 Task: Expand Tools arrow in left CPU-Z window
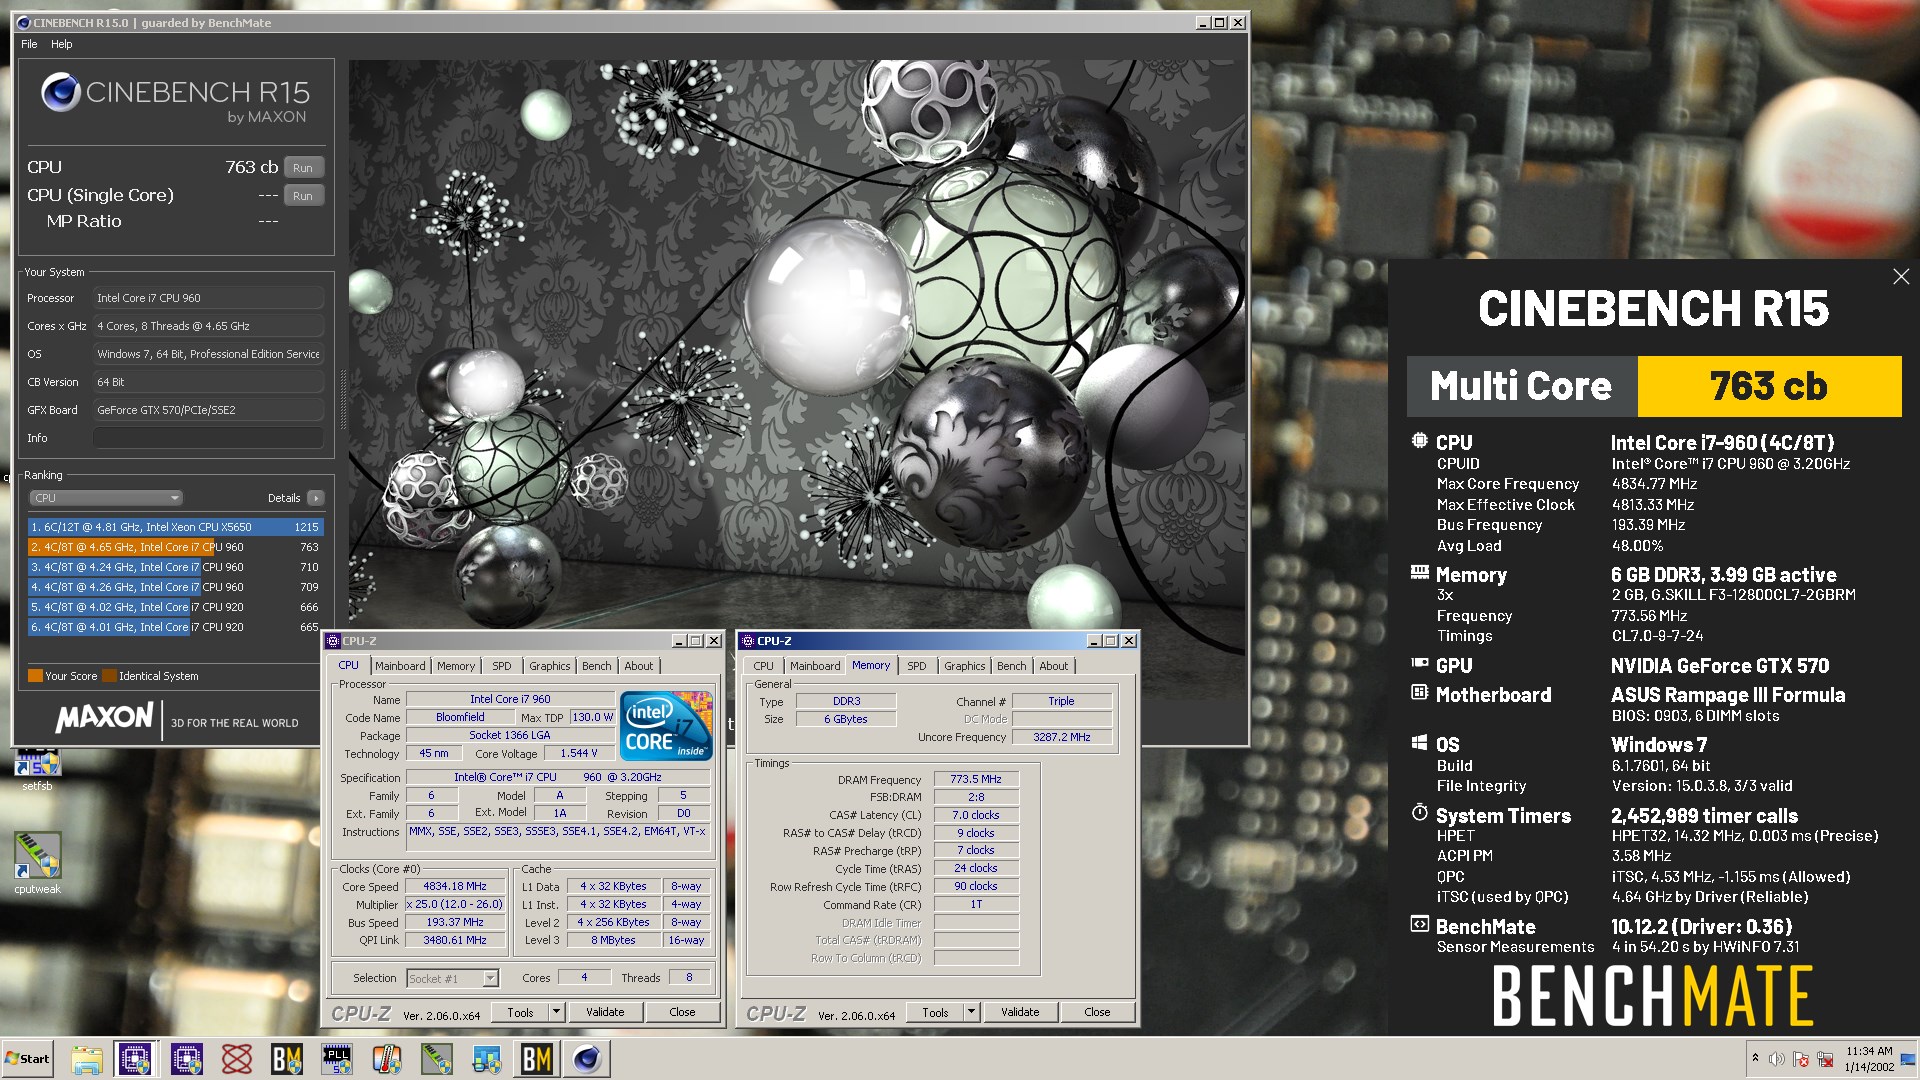(x=557, y=1012)
